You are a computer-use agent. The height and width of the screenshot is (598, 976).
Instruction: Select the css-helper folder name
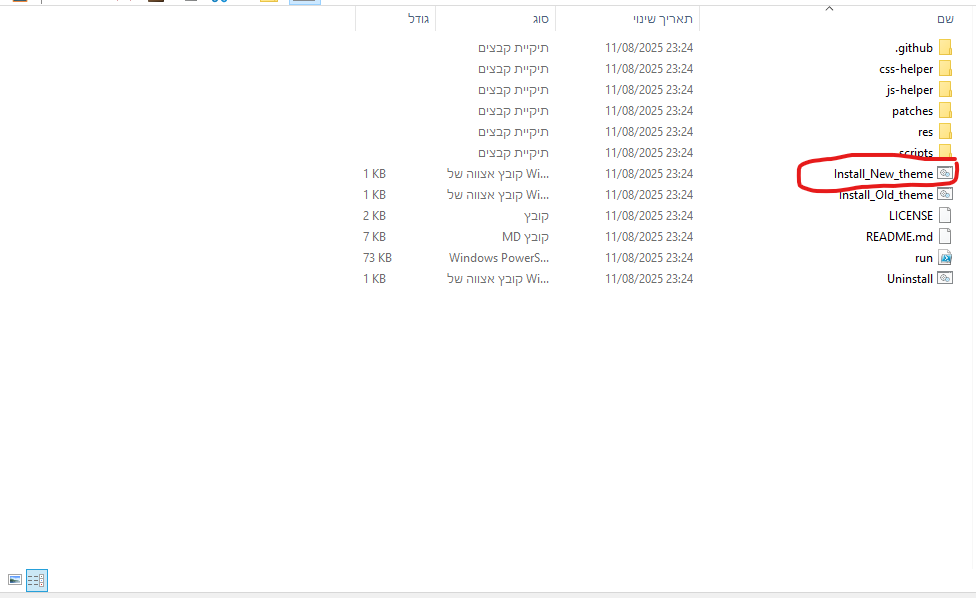tap(906, 69)
